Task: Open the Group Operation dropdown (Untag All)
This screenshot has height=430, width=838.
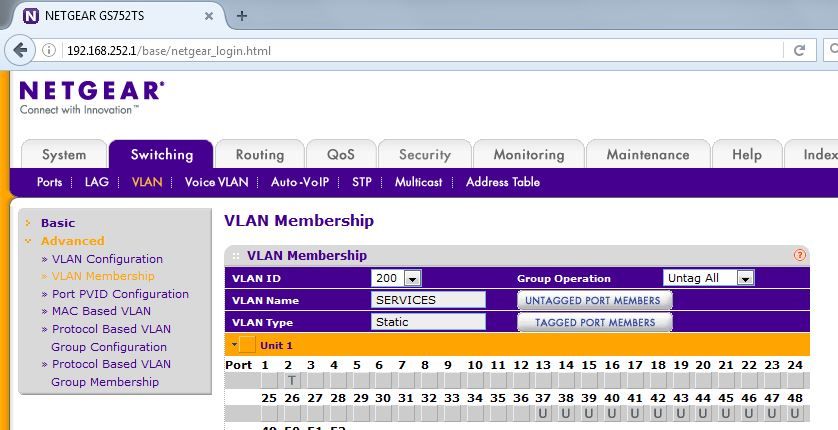Action: coord(708,278)
